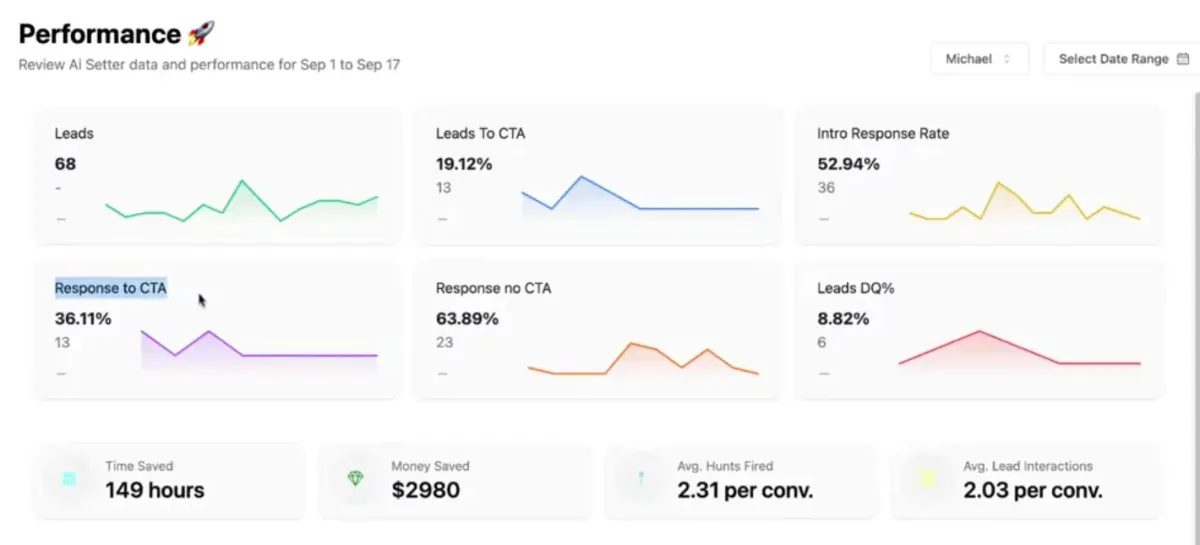Screen dimensions: 1200x545
Task: Click the Time Saved card icon
Action: [x=69, y=479]
